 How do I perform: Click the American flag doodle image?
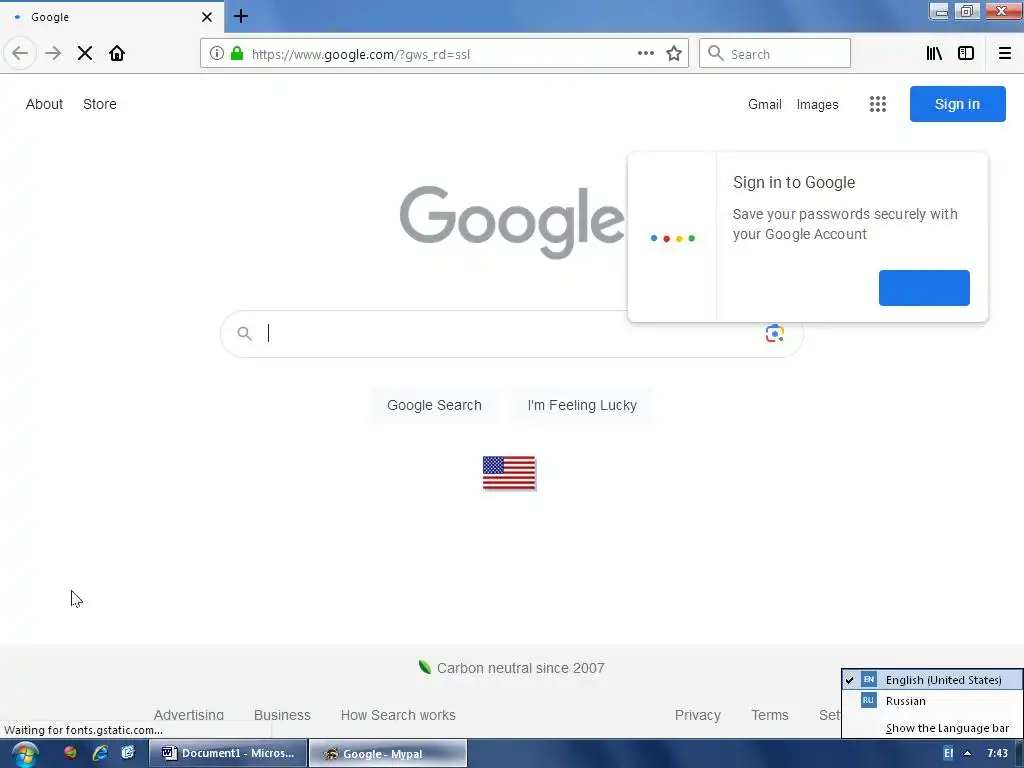coord(509,473)
